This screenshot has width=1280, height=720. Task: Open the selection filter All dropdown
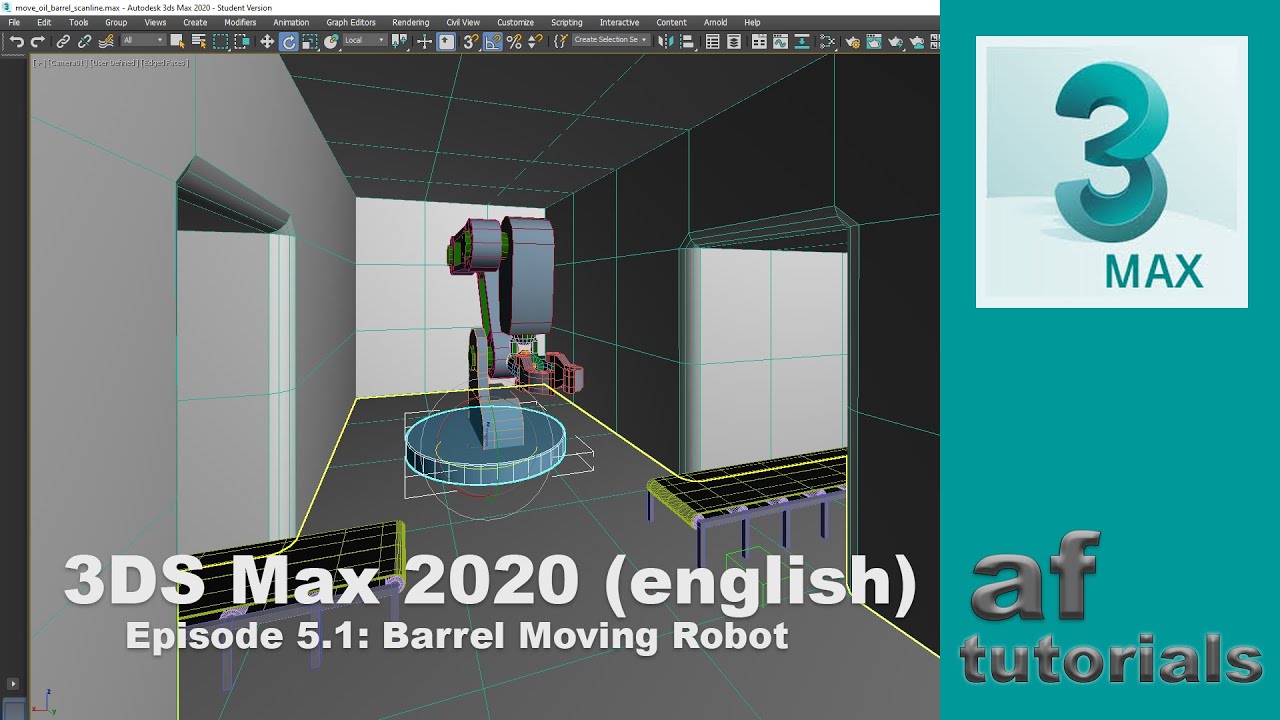pyautogui.click(x=143, y=41)
